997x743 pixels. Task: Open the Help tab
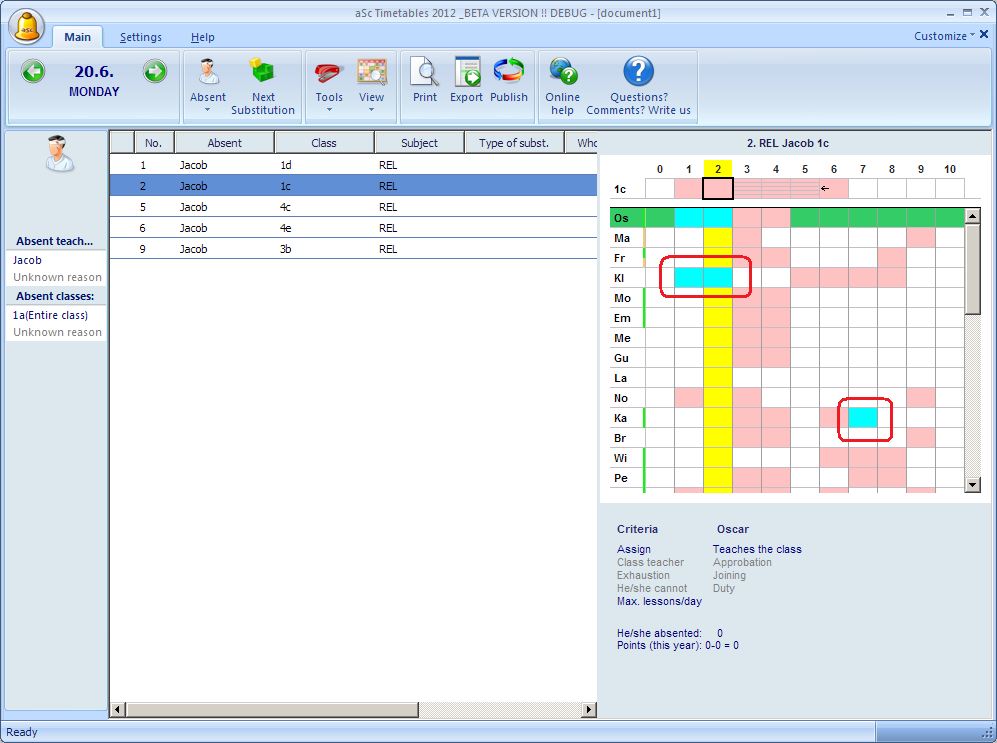(203, 37)
